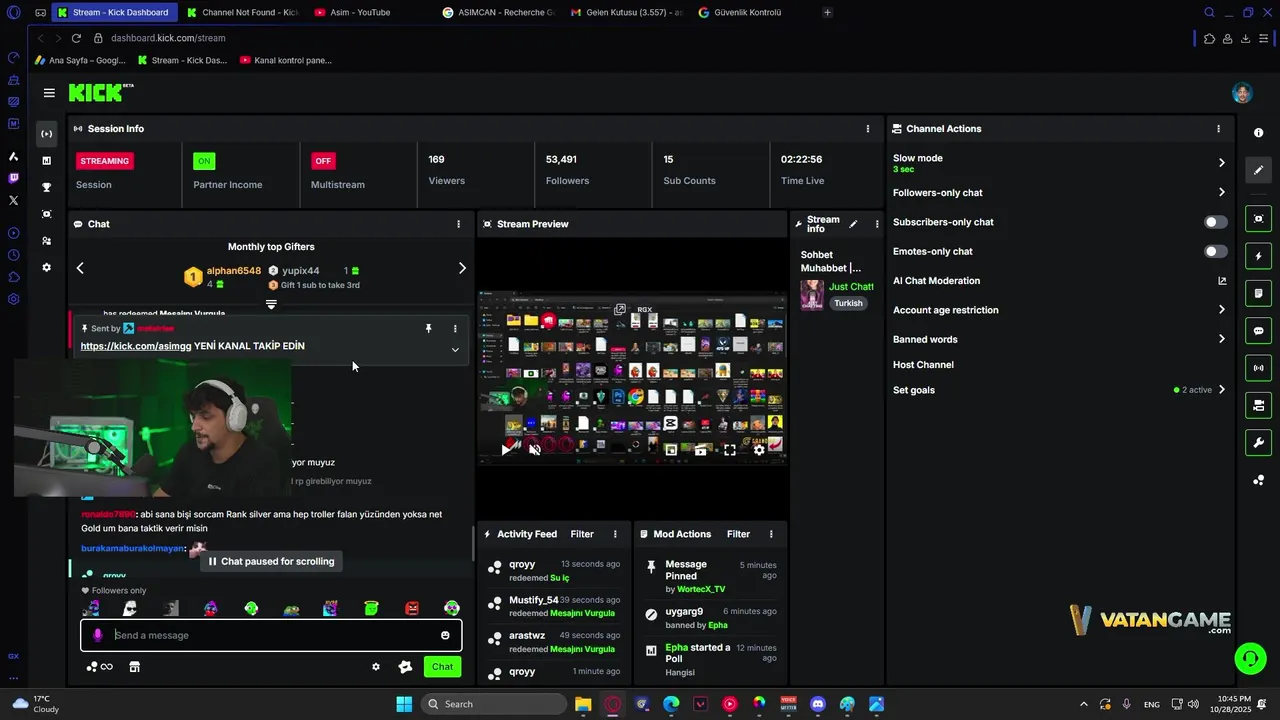This screenshot has height=720, width=1280.
Task: Open the Twitch icon in browser sidebar
Action: coord(13,178)
